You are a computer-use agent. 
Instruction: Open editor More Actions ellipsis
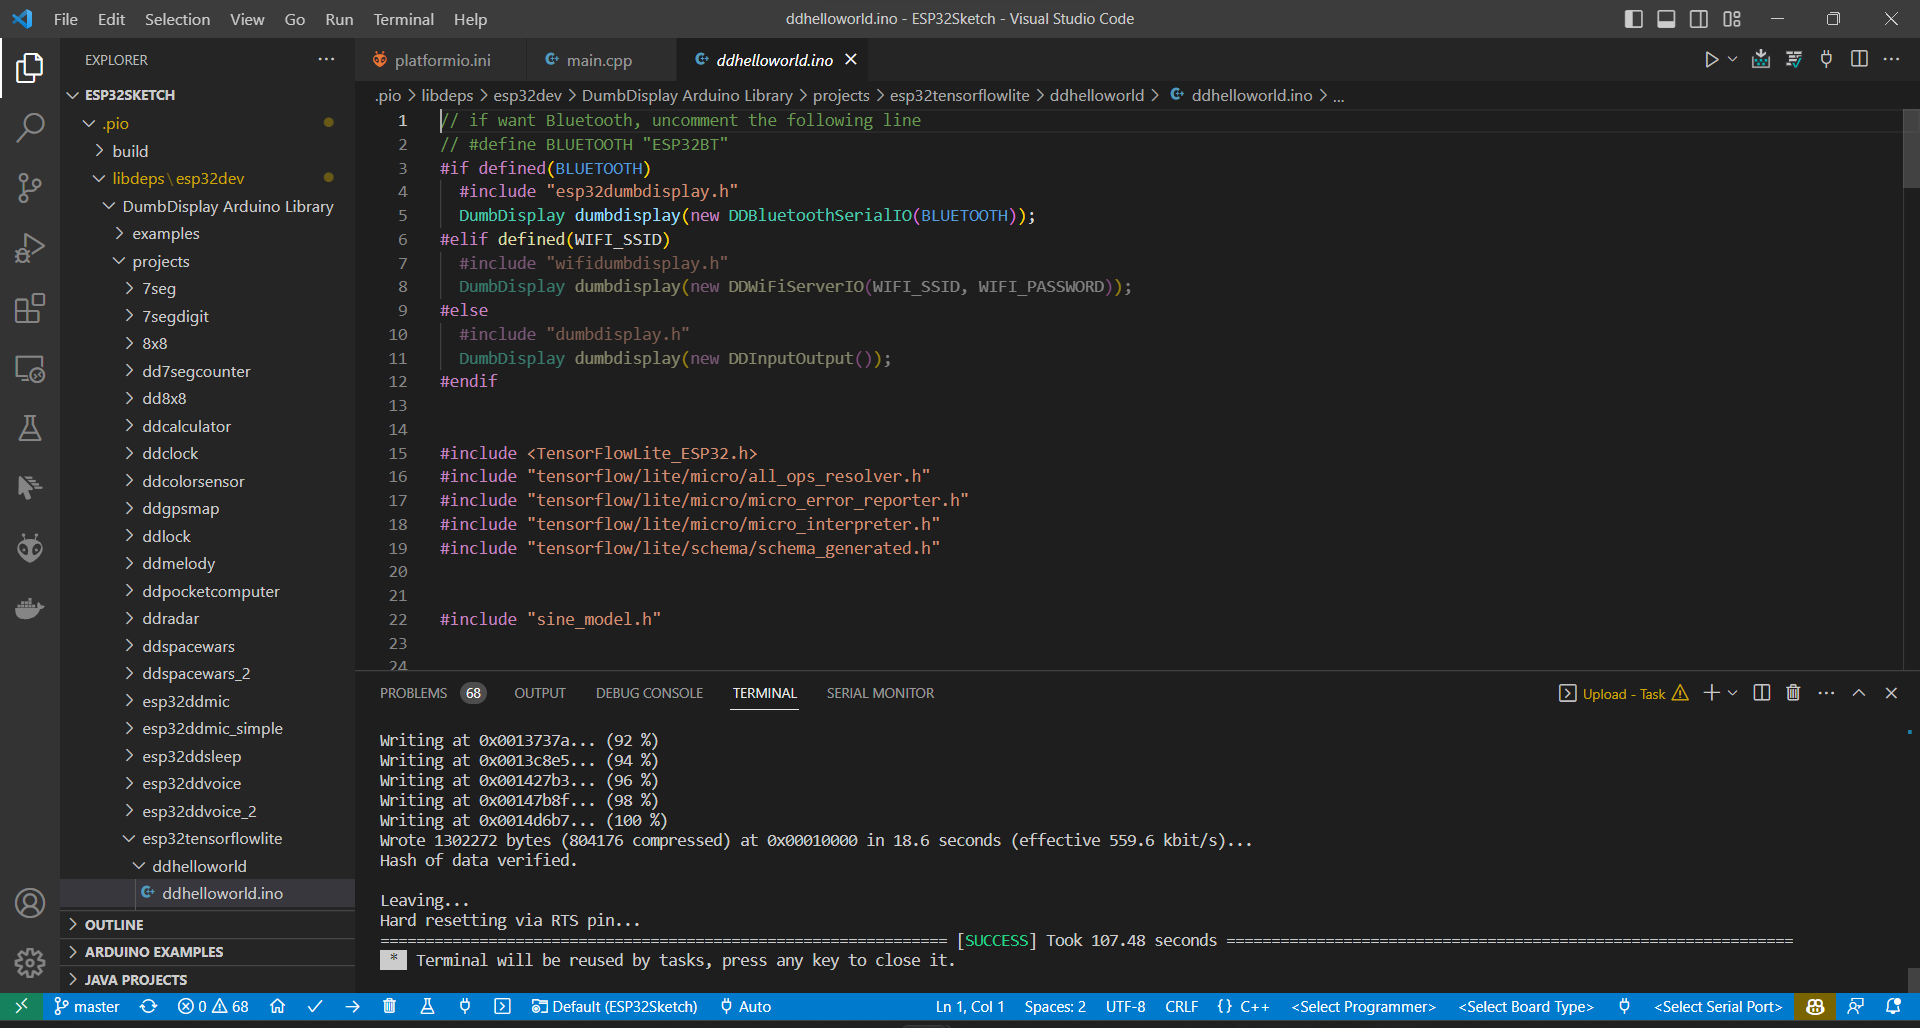point(1891,60)
